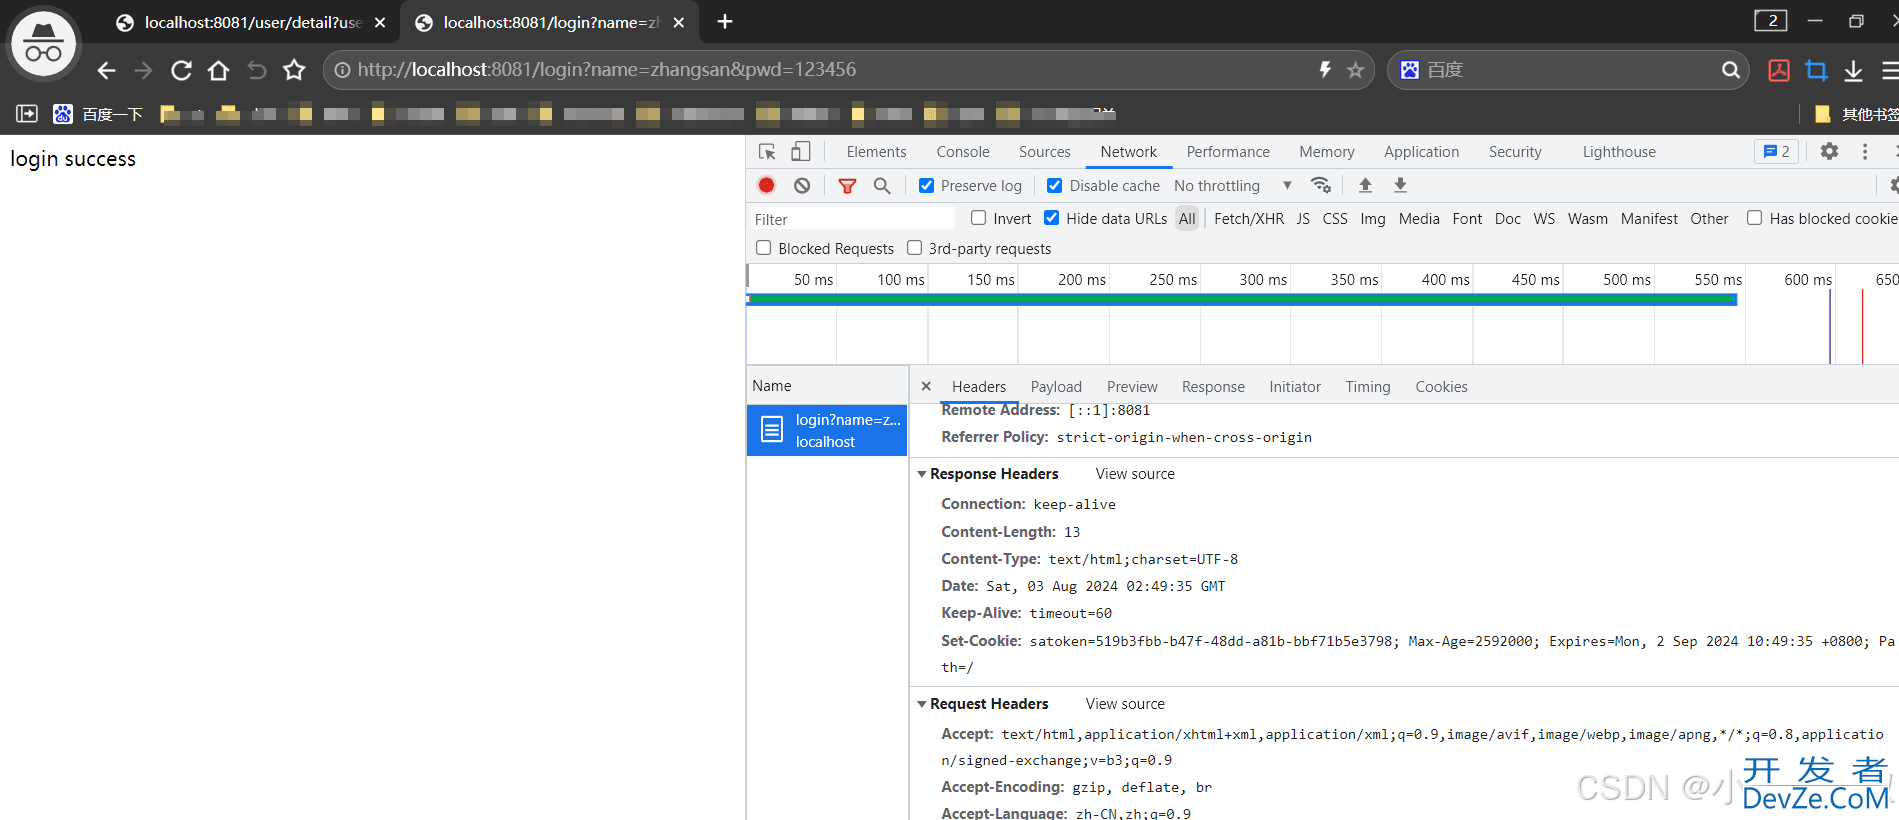Click the search magnifier in Baidu box

1731,70
